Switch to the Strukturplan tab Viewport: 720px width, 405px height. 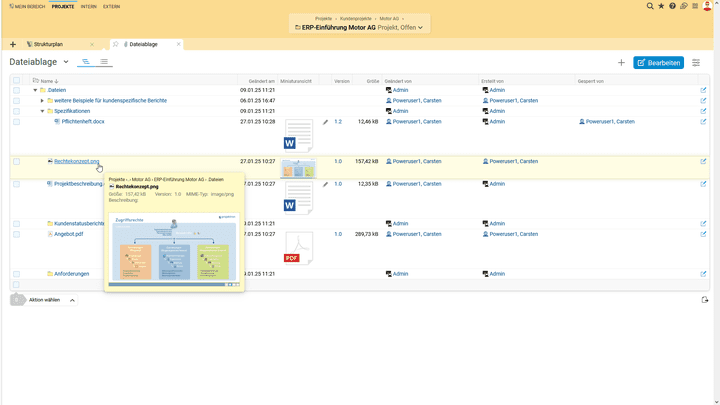click(x=48, y=44)
